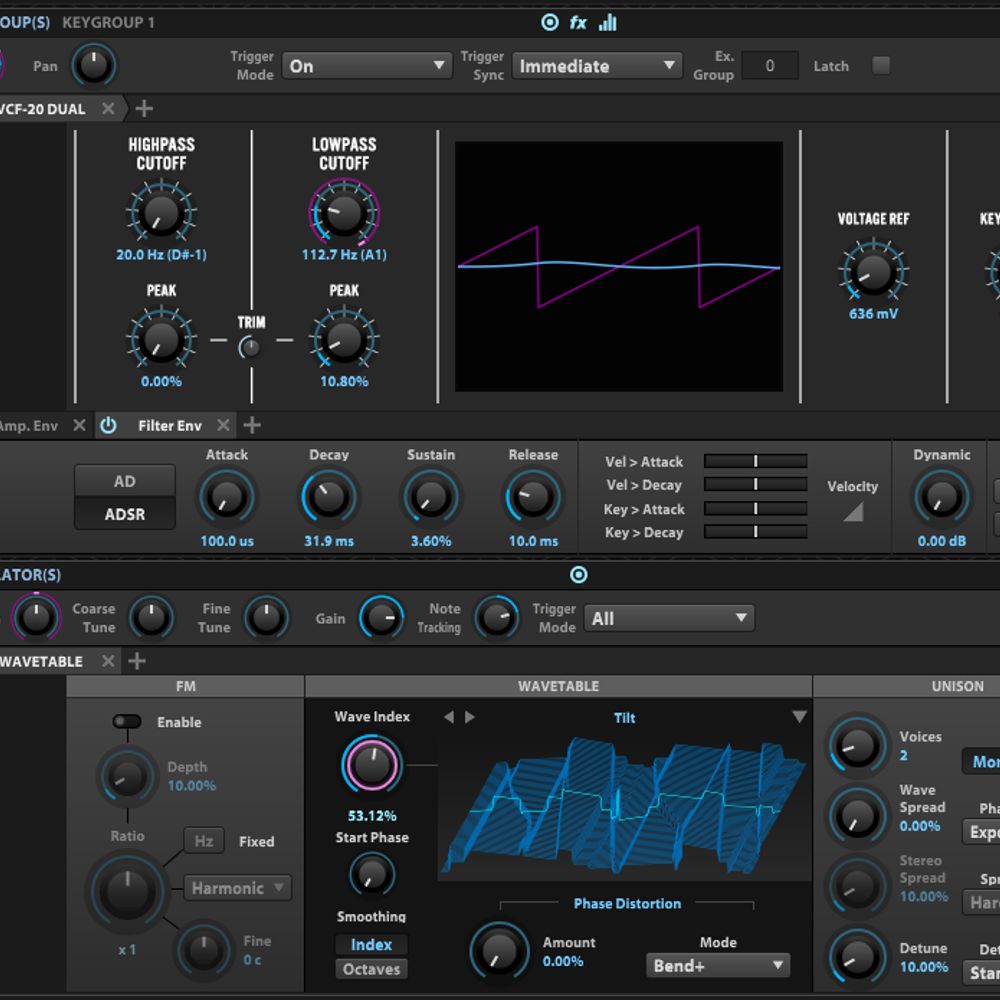Close the Amp. Env tab
Screen dimensions: 1000x1000
[79, 425]
